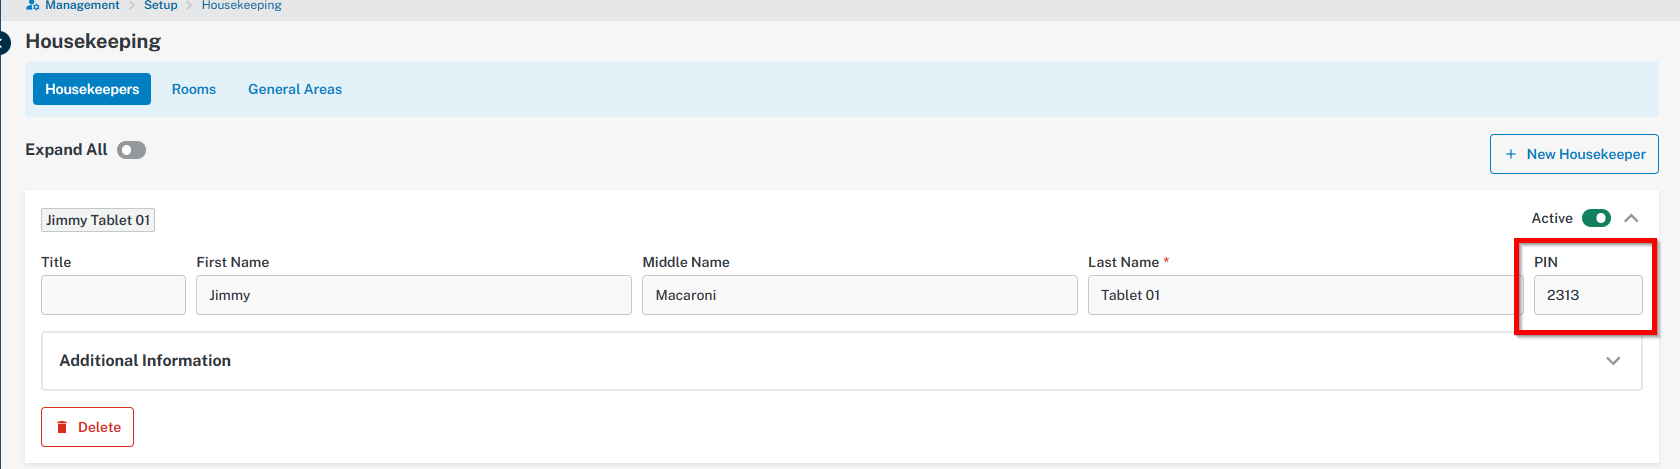Click into the Title input field
Screen dimensions: 1680x469
[113, 295]
